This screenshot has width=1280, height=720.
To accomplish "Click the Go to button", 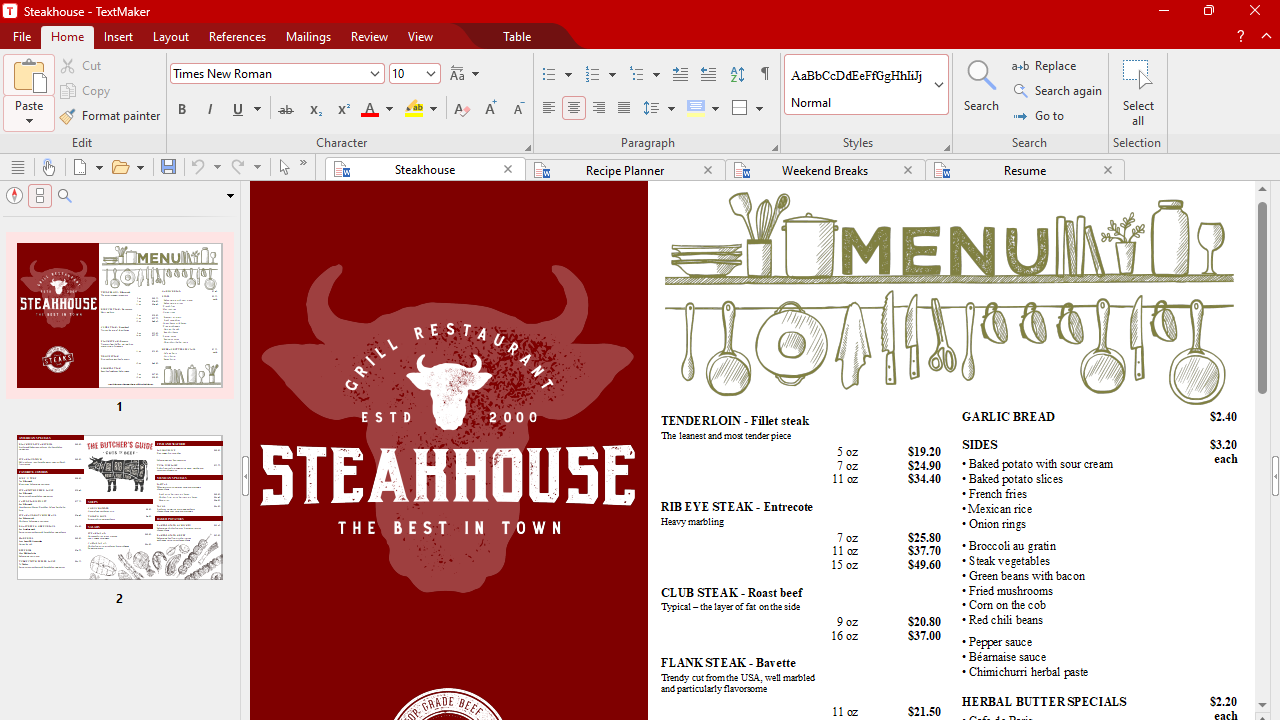I will click(x=1049, y=116).
